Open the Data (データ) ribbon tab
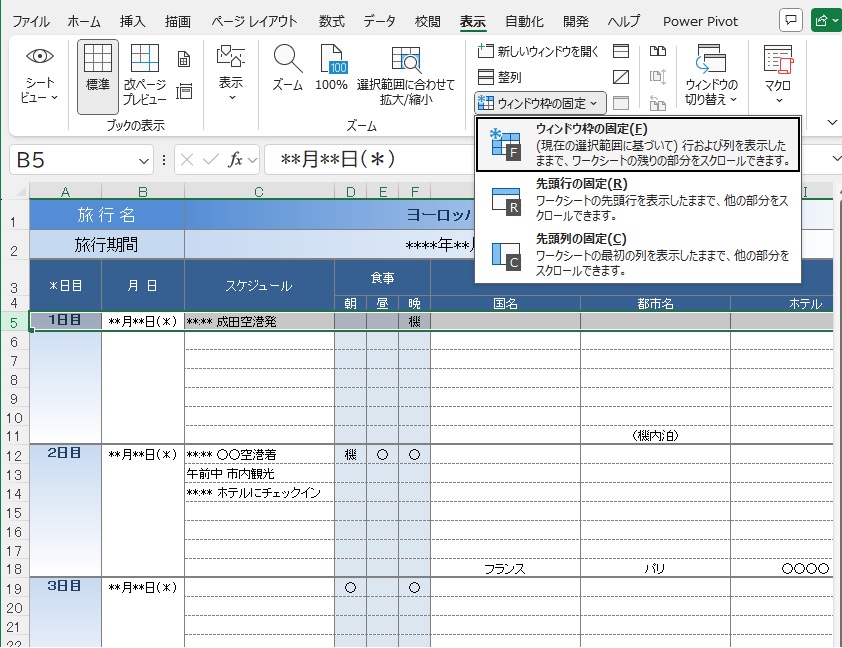The image size is (842, 648). [x=379, y=21]
